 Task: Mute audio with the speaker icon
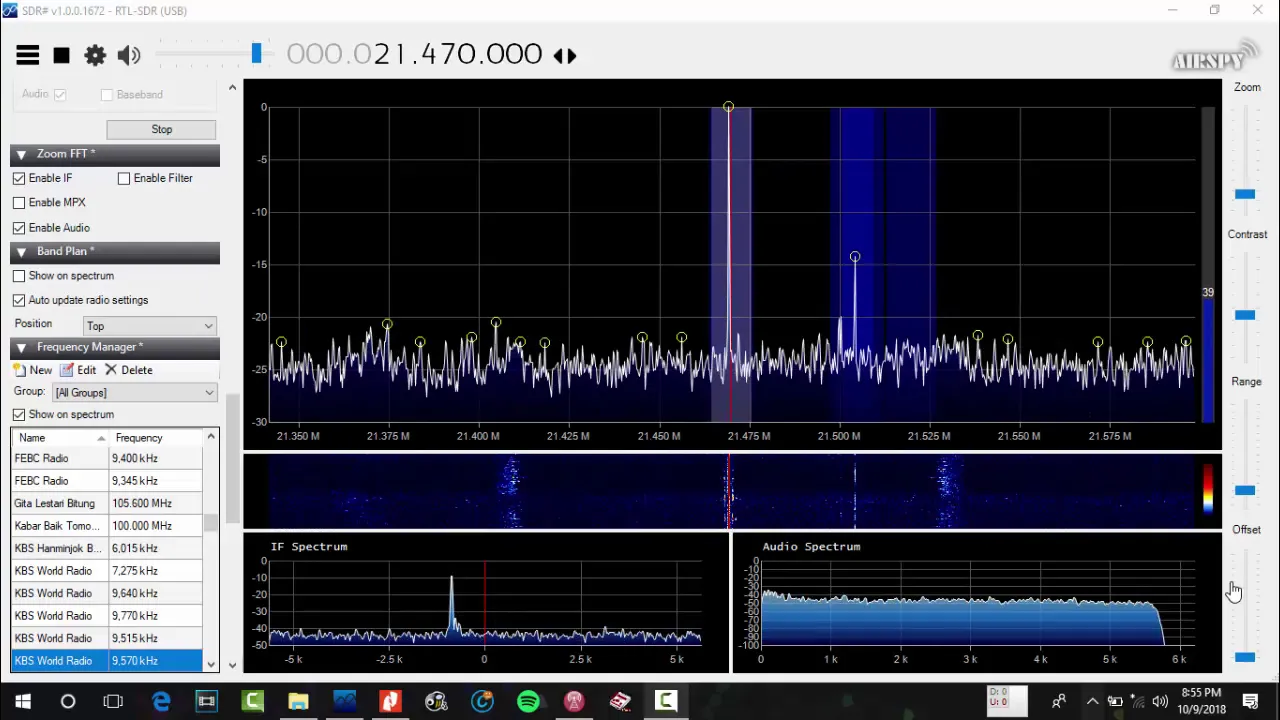[x=128, y=55]
